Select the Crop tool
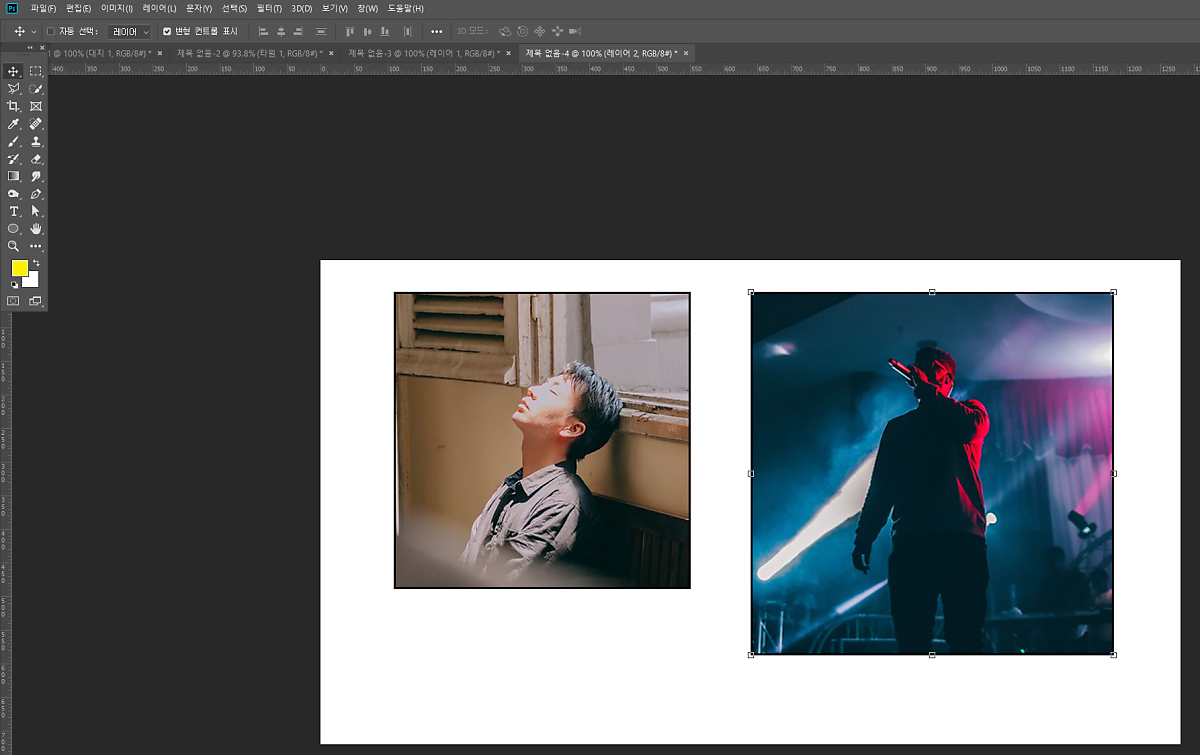1200x755 pixels. [x=14, y=106]
